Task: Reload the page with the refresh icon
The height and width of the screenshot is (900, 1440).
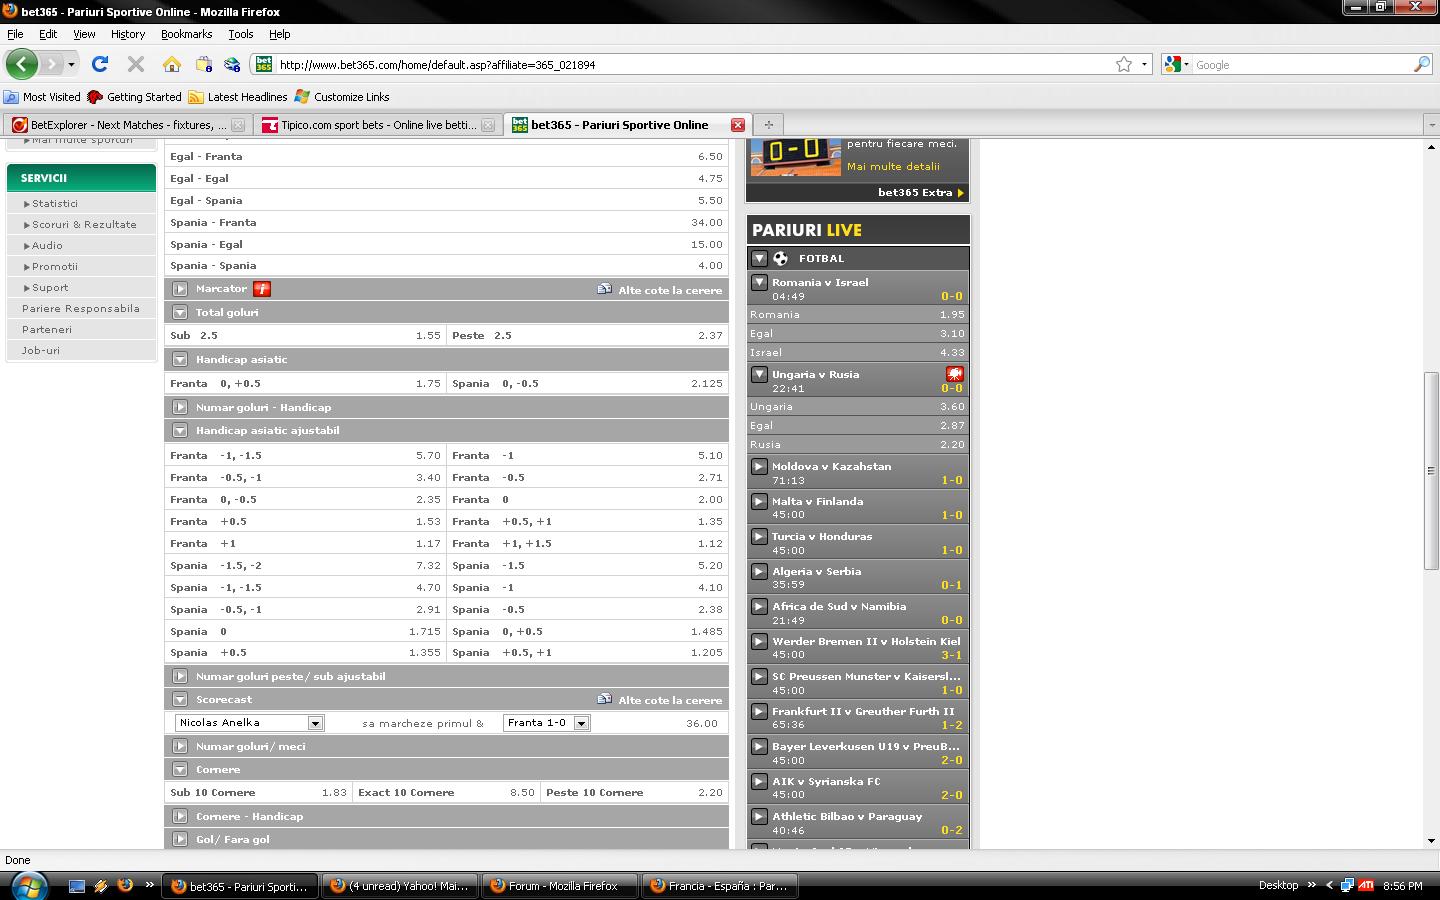Action: (x=100, y=64)
